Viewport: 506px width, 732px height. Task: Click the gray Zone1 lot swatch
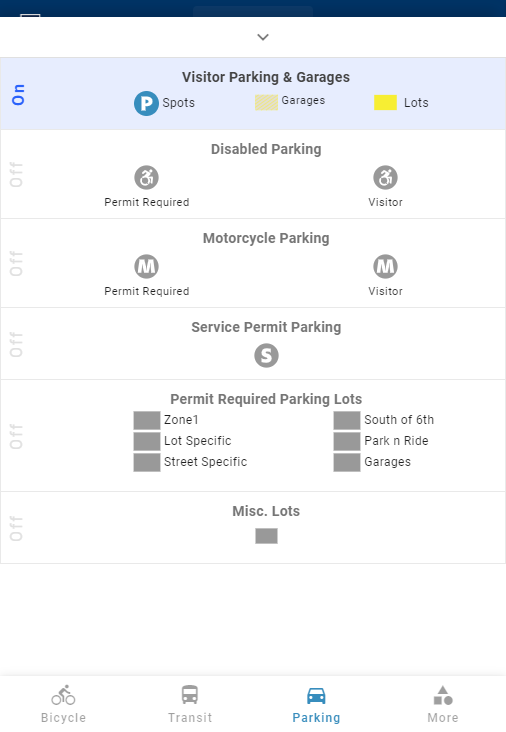(x=147, y=420)
